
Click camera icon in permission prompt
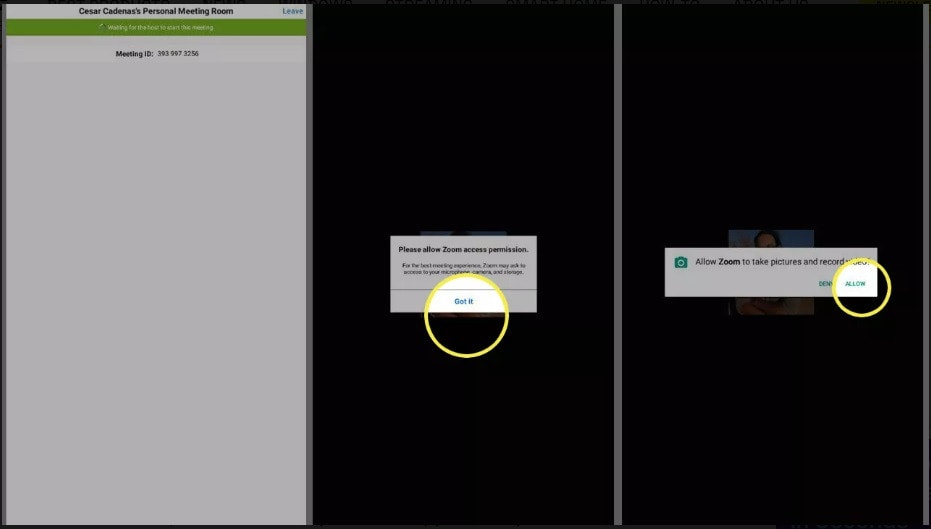[681, 262]
